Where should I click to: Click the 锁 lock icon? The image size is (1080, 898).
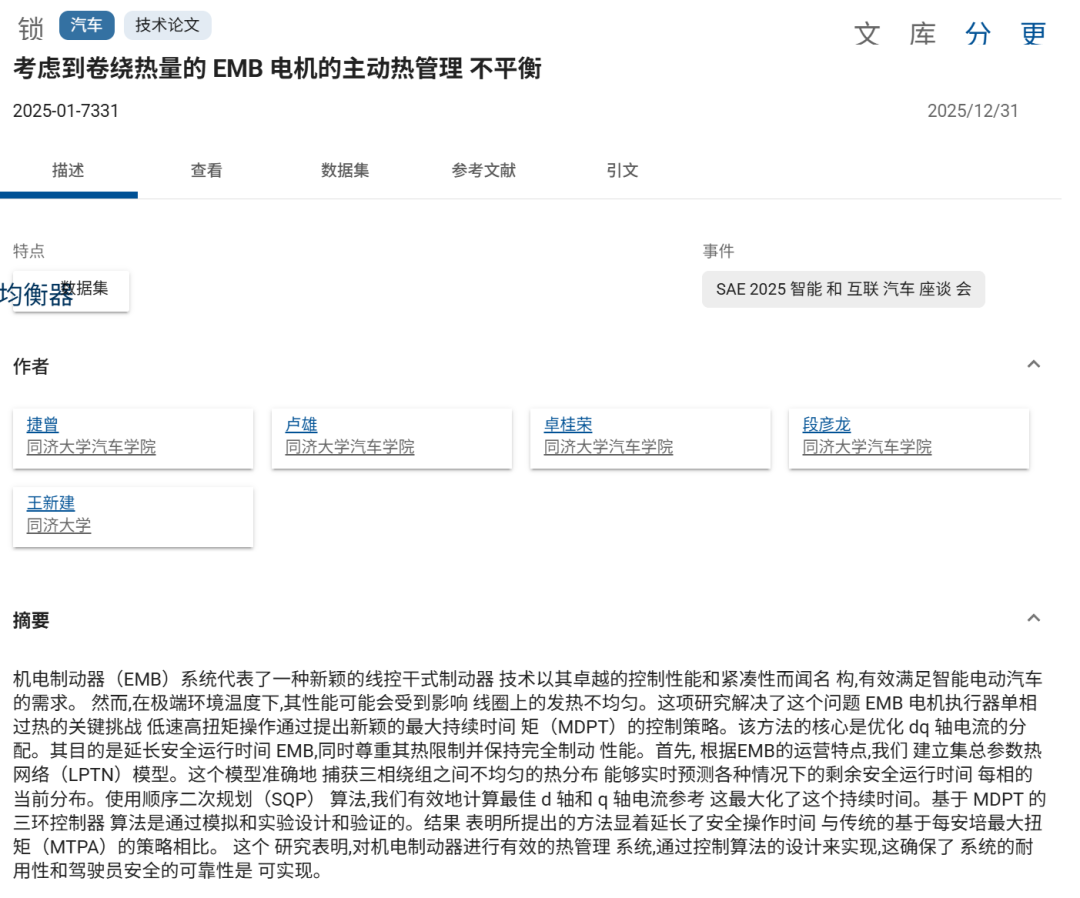pos(30,29)
